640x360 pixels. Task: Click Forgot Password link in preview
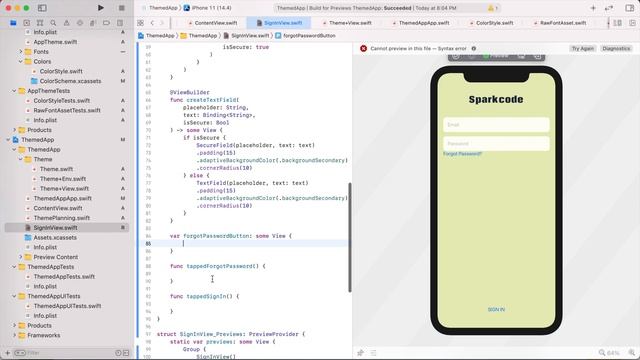462,154
